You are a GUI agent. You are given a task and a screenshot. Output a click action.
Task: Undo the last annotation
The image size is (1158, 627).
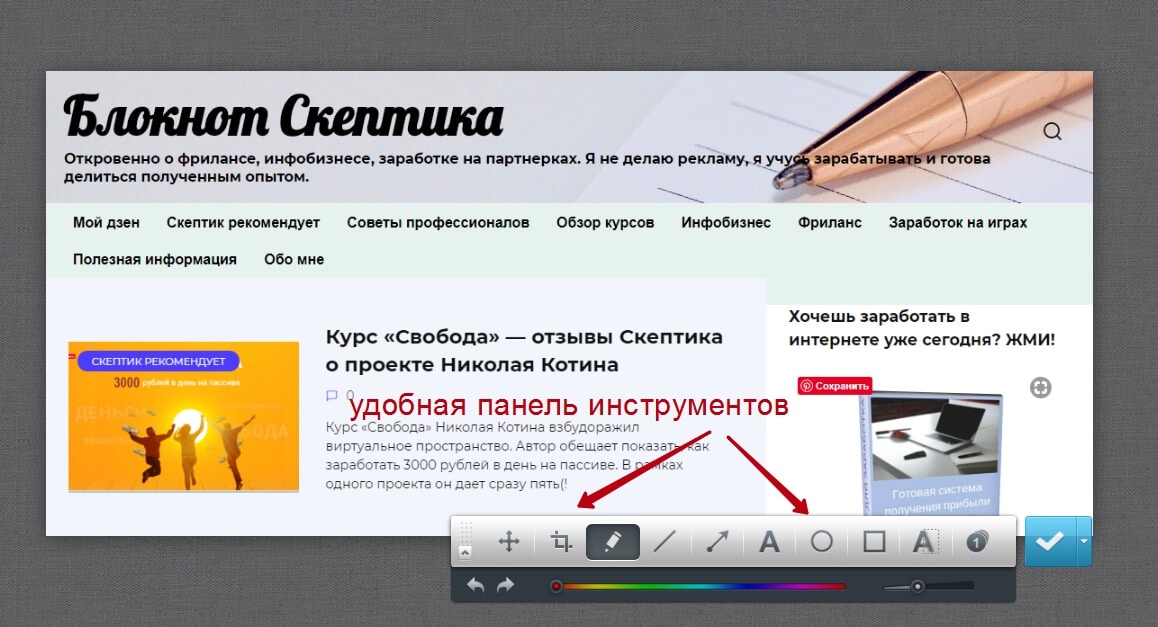click(x=476, y=585)
